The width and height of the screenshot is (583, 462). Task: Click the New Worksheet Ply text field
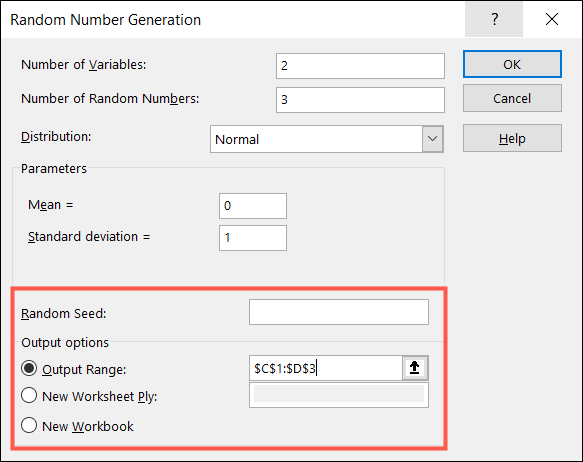coord(339,395)
